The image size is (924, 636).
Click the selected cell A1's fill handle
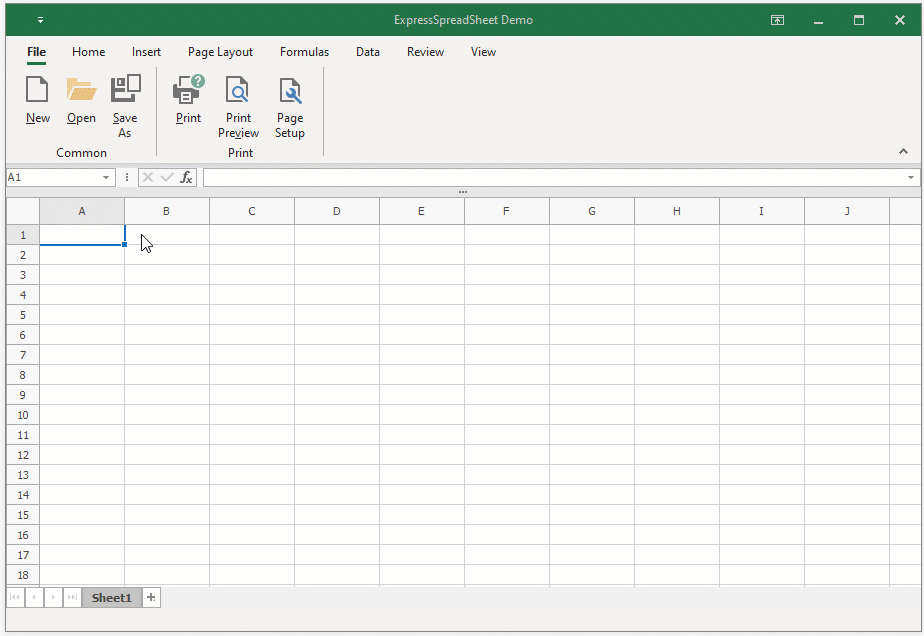click(x=124, y=244)
